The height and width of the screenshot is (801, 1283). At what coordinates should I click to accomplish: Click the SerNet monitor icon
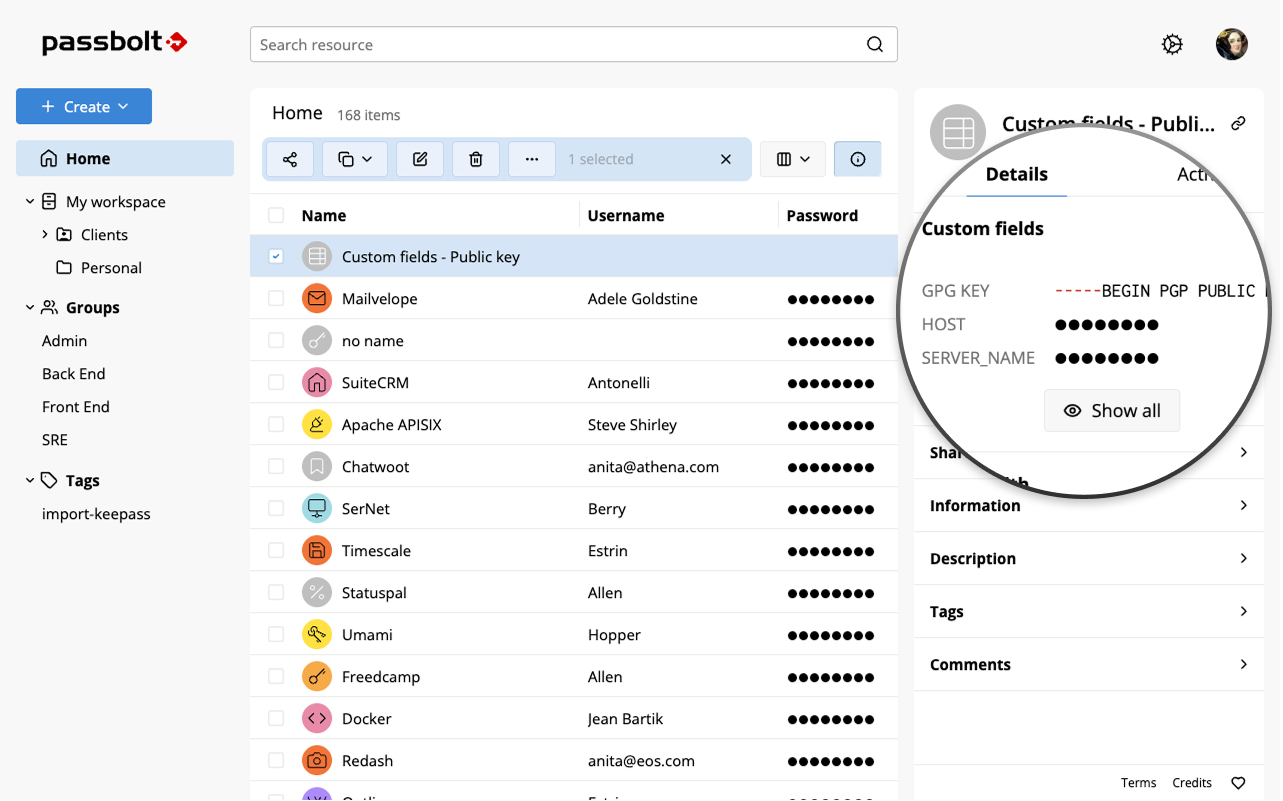[317, 508]
